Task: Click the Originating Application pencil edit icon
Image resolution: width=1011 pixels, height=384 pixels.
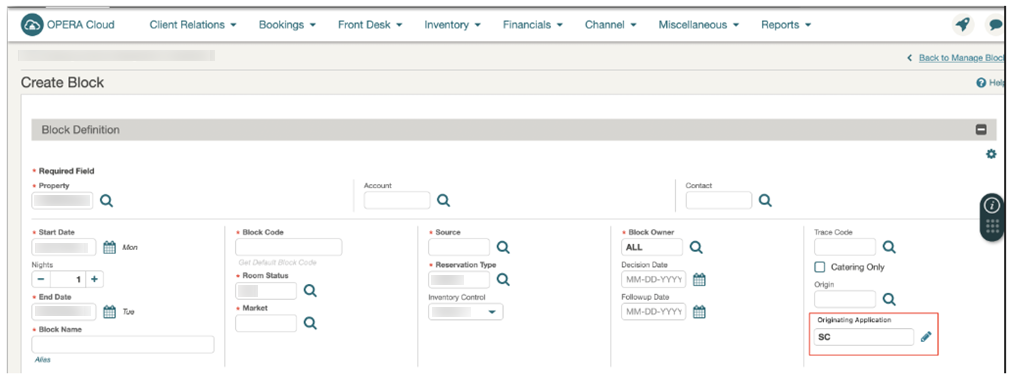Action: pyautogui.click(x=926, y=336)
